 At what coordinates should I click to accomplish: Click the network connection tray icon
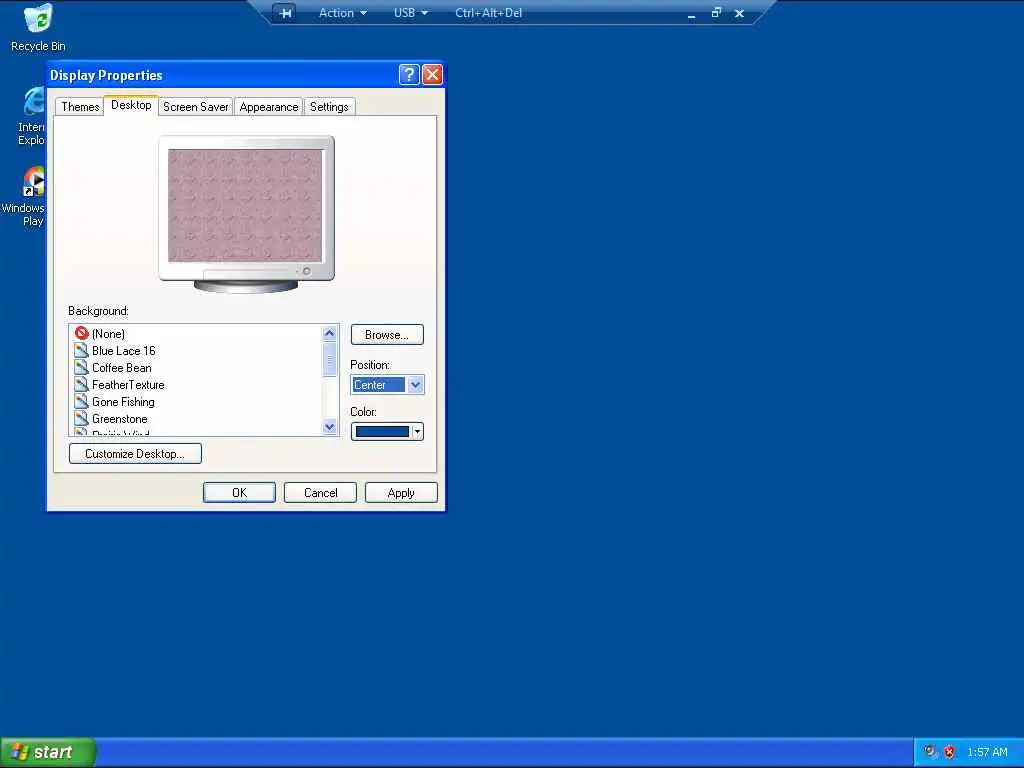tap(931, 752)
